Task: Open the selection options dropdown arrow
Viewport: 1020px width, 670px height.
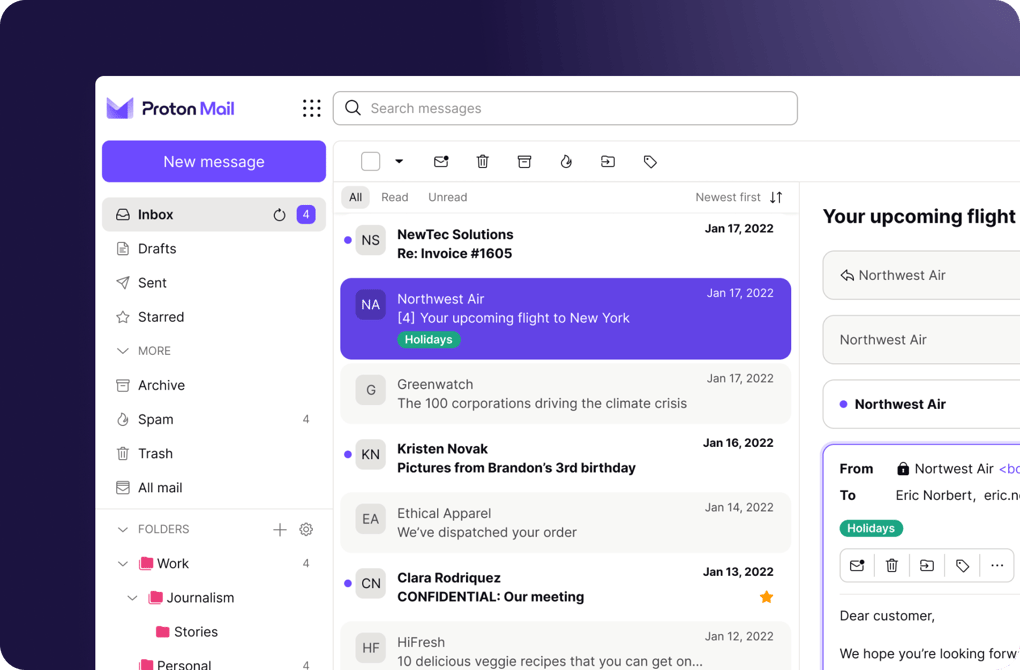Action: (x=399, y=162)
